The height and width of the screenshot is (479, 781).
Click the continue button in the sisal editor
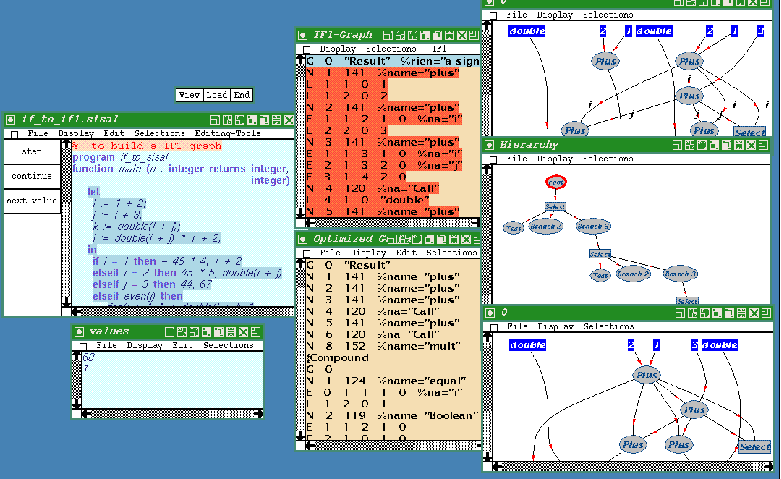tap(32, 176)
